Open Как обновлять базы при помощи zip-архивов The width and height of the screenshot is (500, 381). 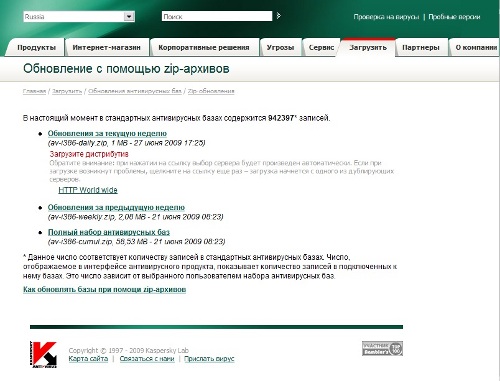[x=104, y=289]
